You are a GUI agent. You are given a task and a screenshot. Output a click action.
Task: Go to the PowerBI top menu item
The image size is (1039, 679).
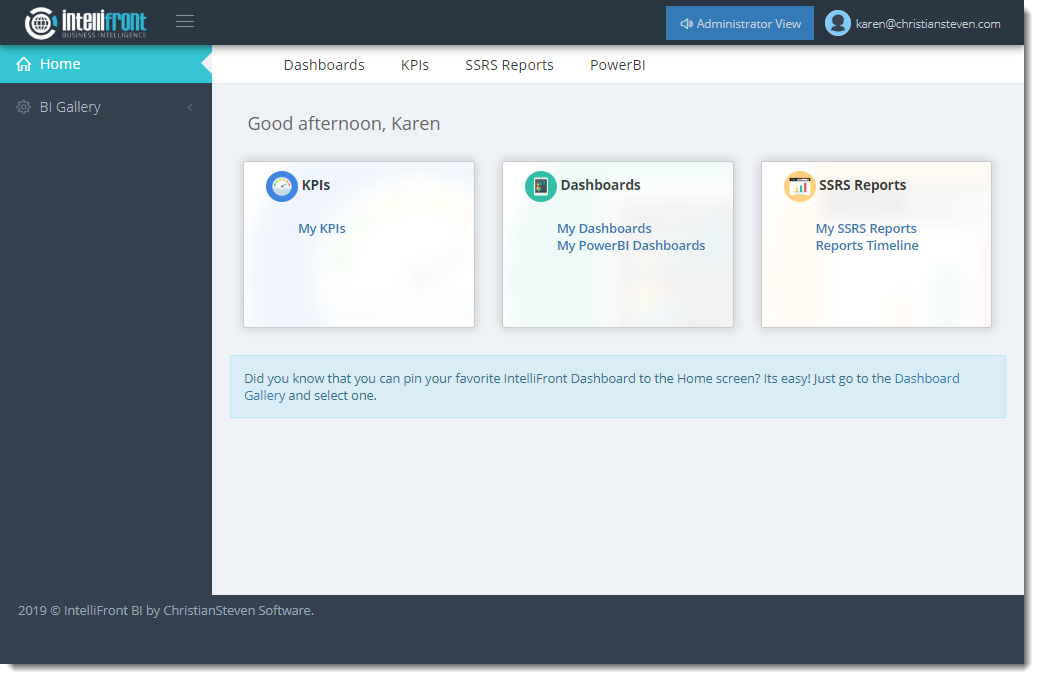point(617,65)
